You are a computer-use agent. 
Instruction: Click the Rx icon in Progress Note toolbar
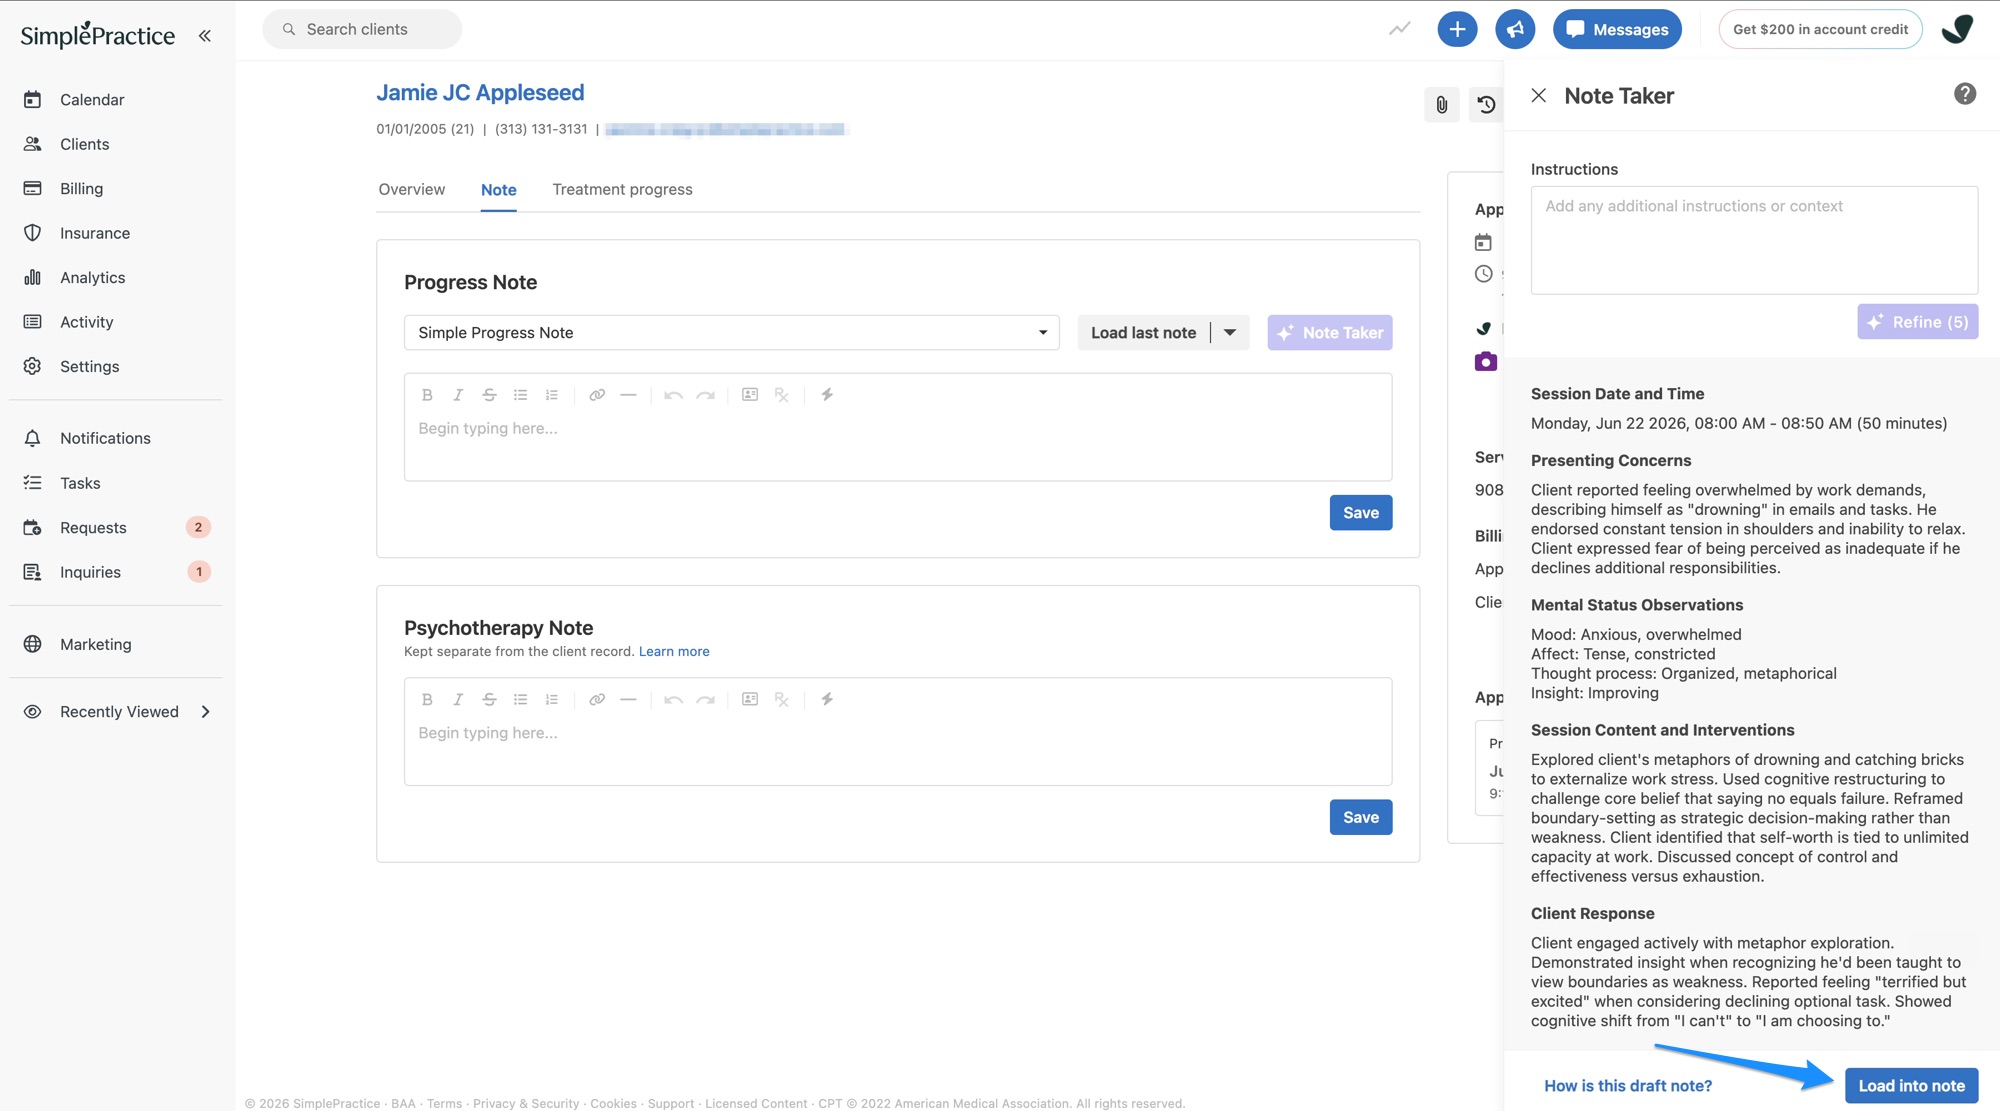coord(782,395)
